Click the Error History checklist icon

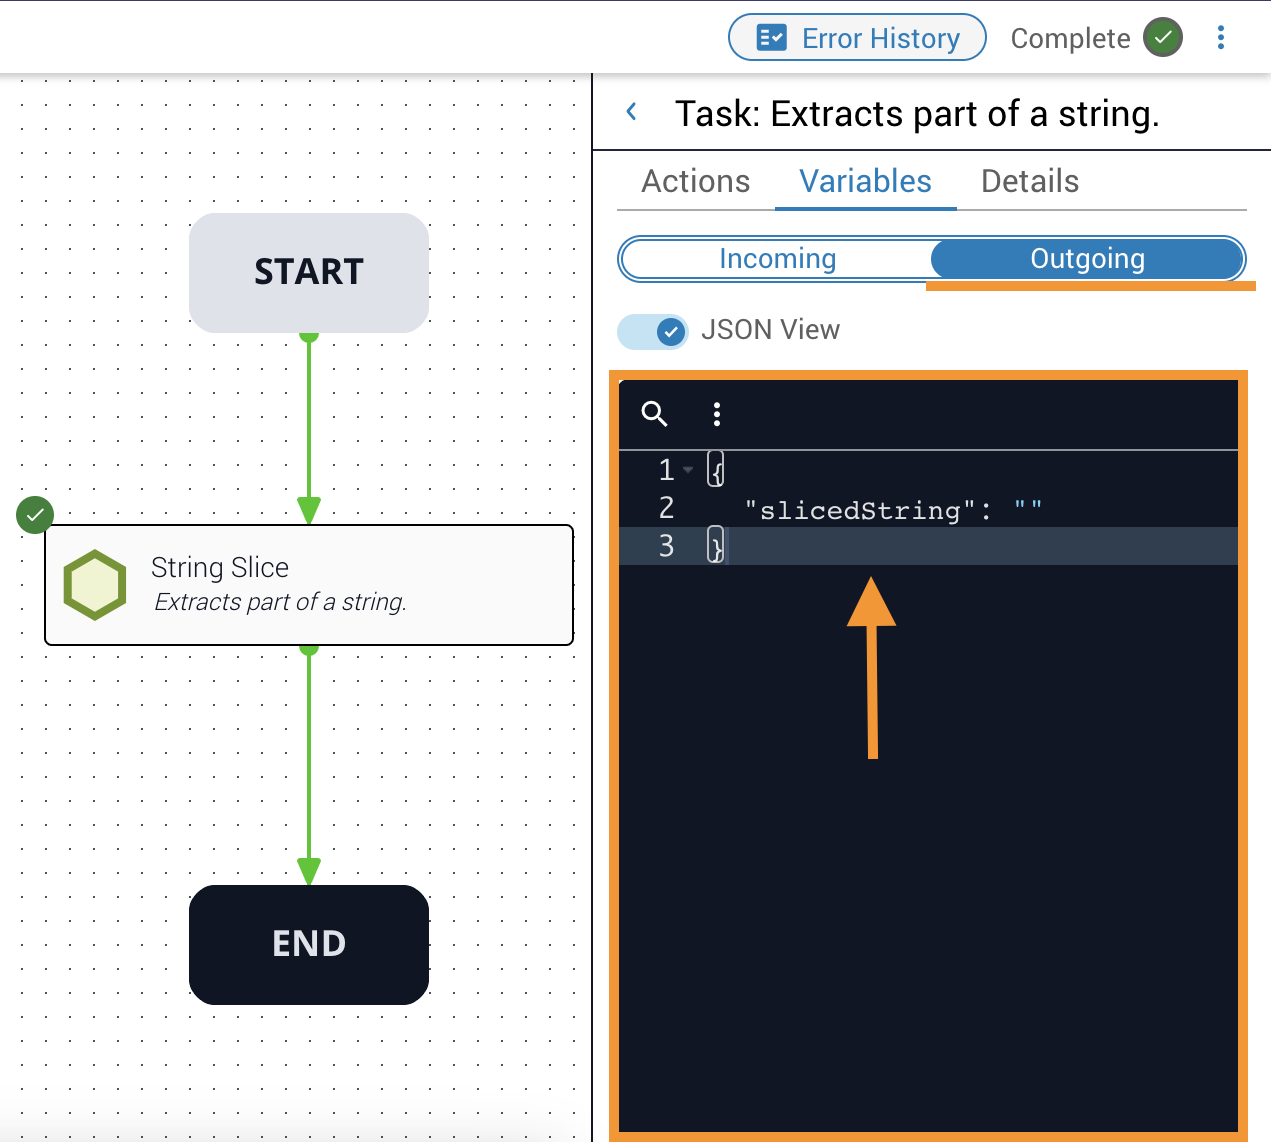click(x=771, y=38)
